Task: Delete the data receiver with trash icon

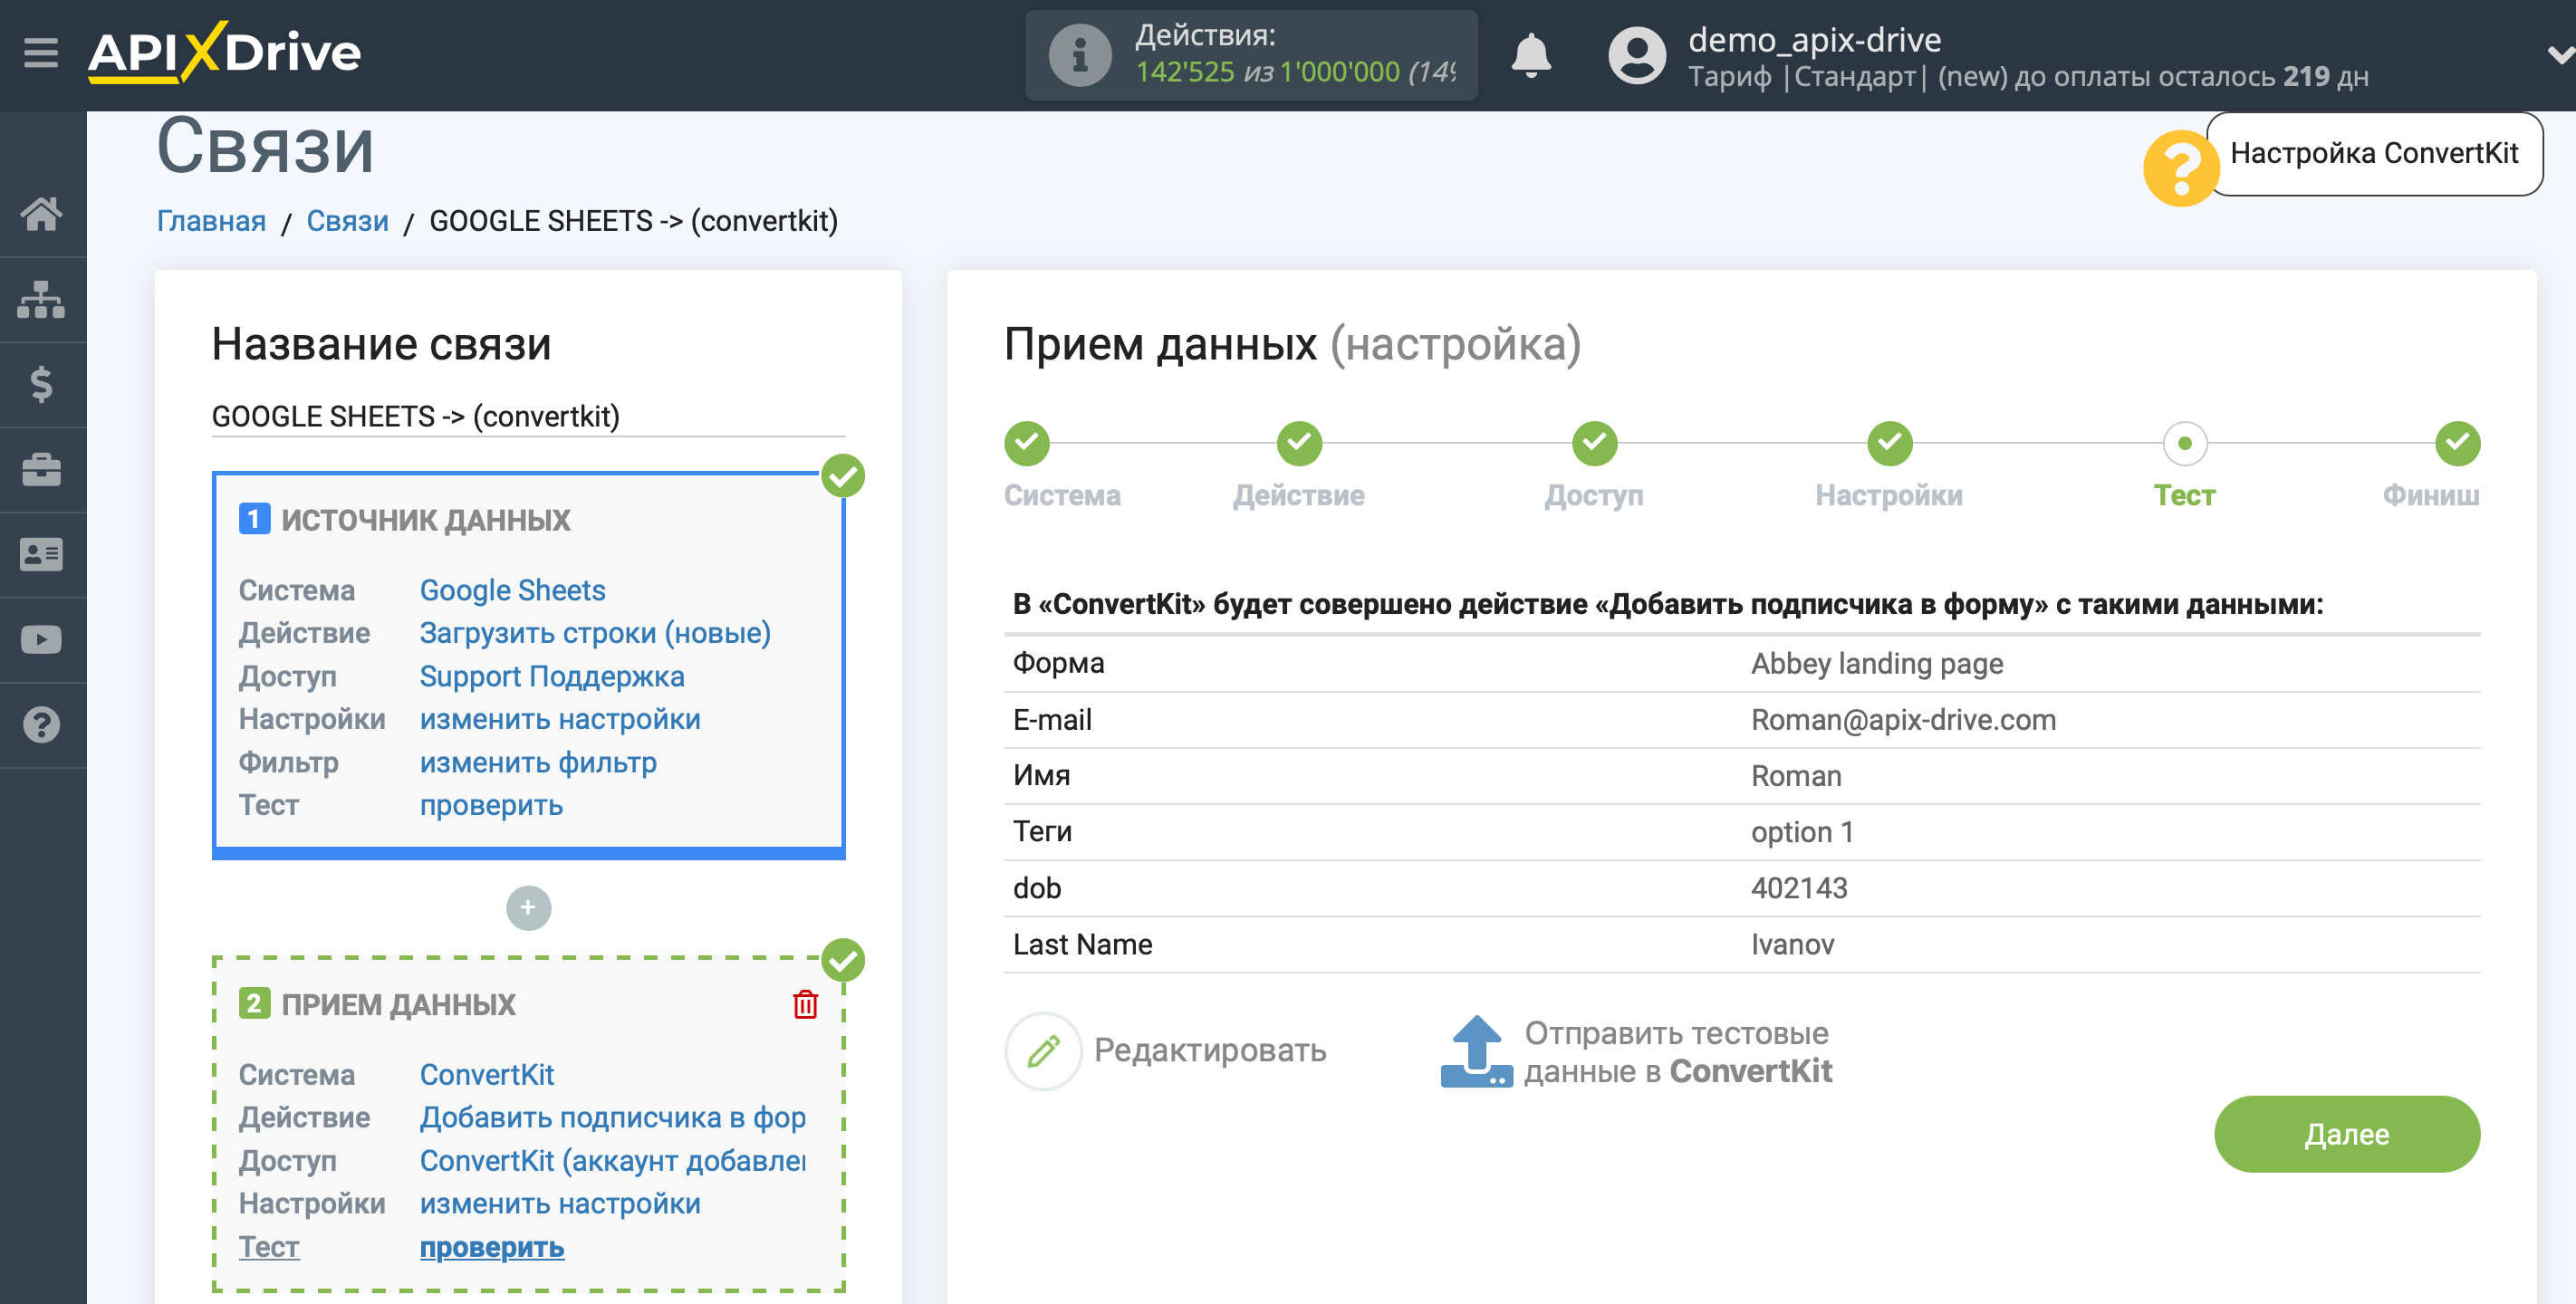Action: pyautogui.click(x=805, y=1004)
